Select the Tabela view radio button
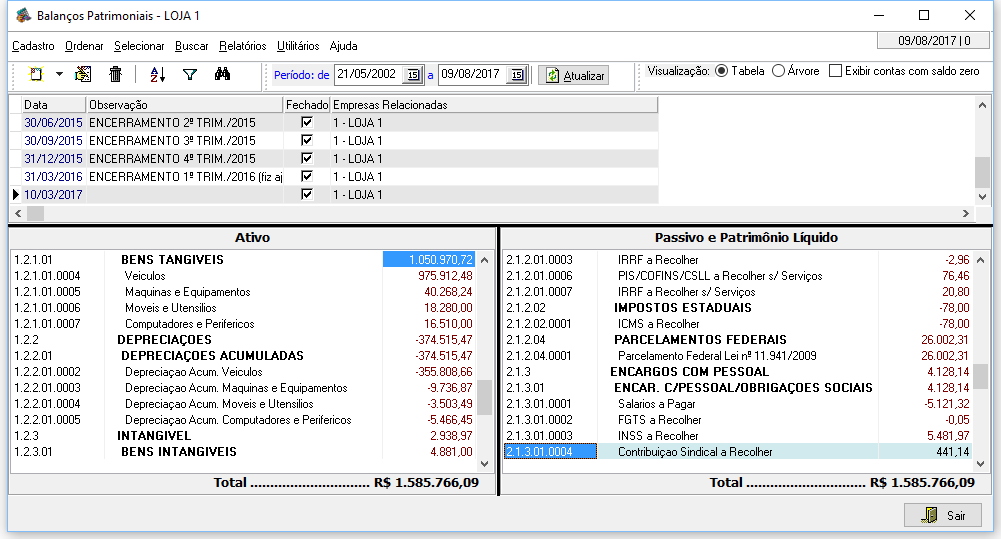Screen dimensions: 1001x539 click(722, 72)
